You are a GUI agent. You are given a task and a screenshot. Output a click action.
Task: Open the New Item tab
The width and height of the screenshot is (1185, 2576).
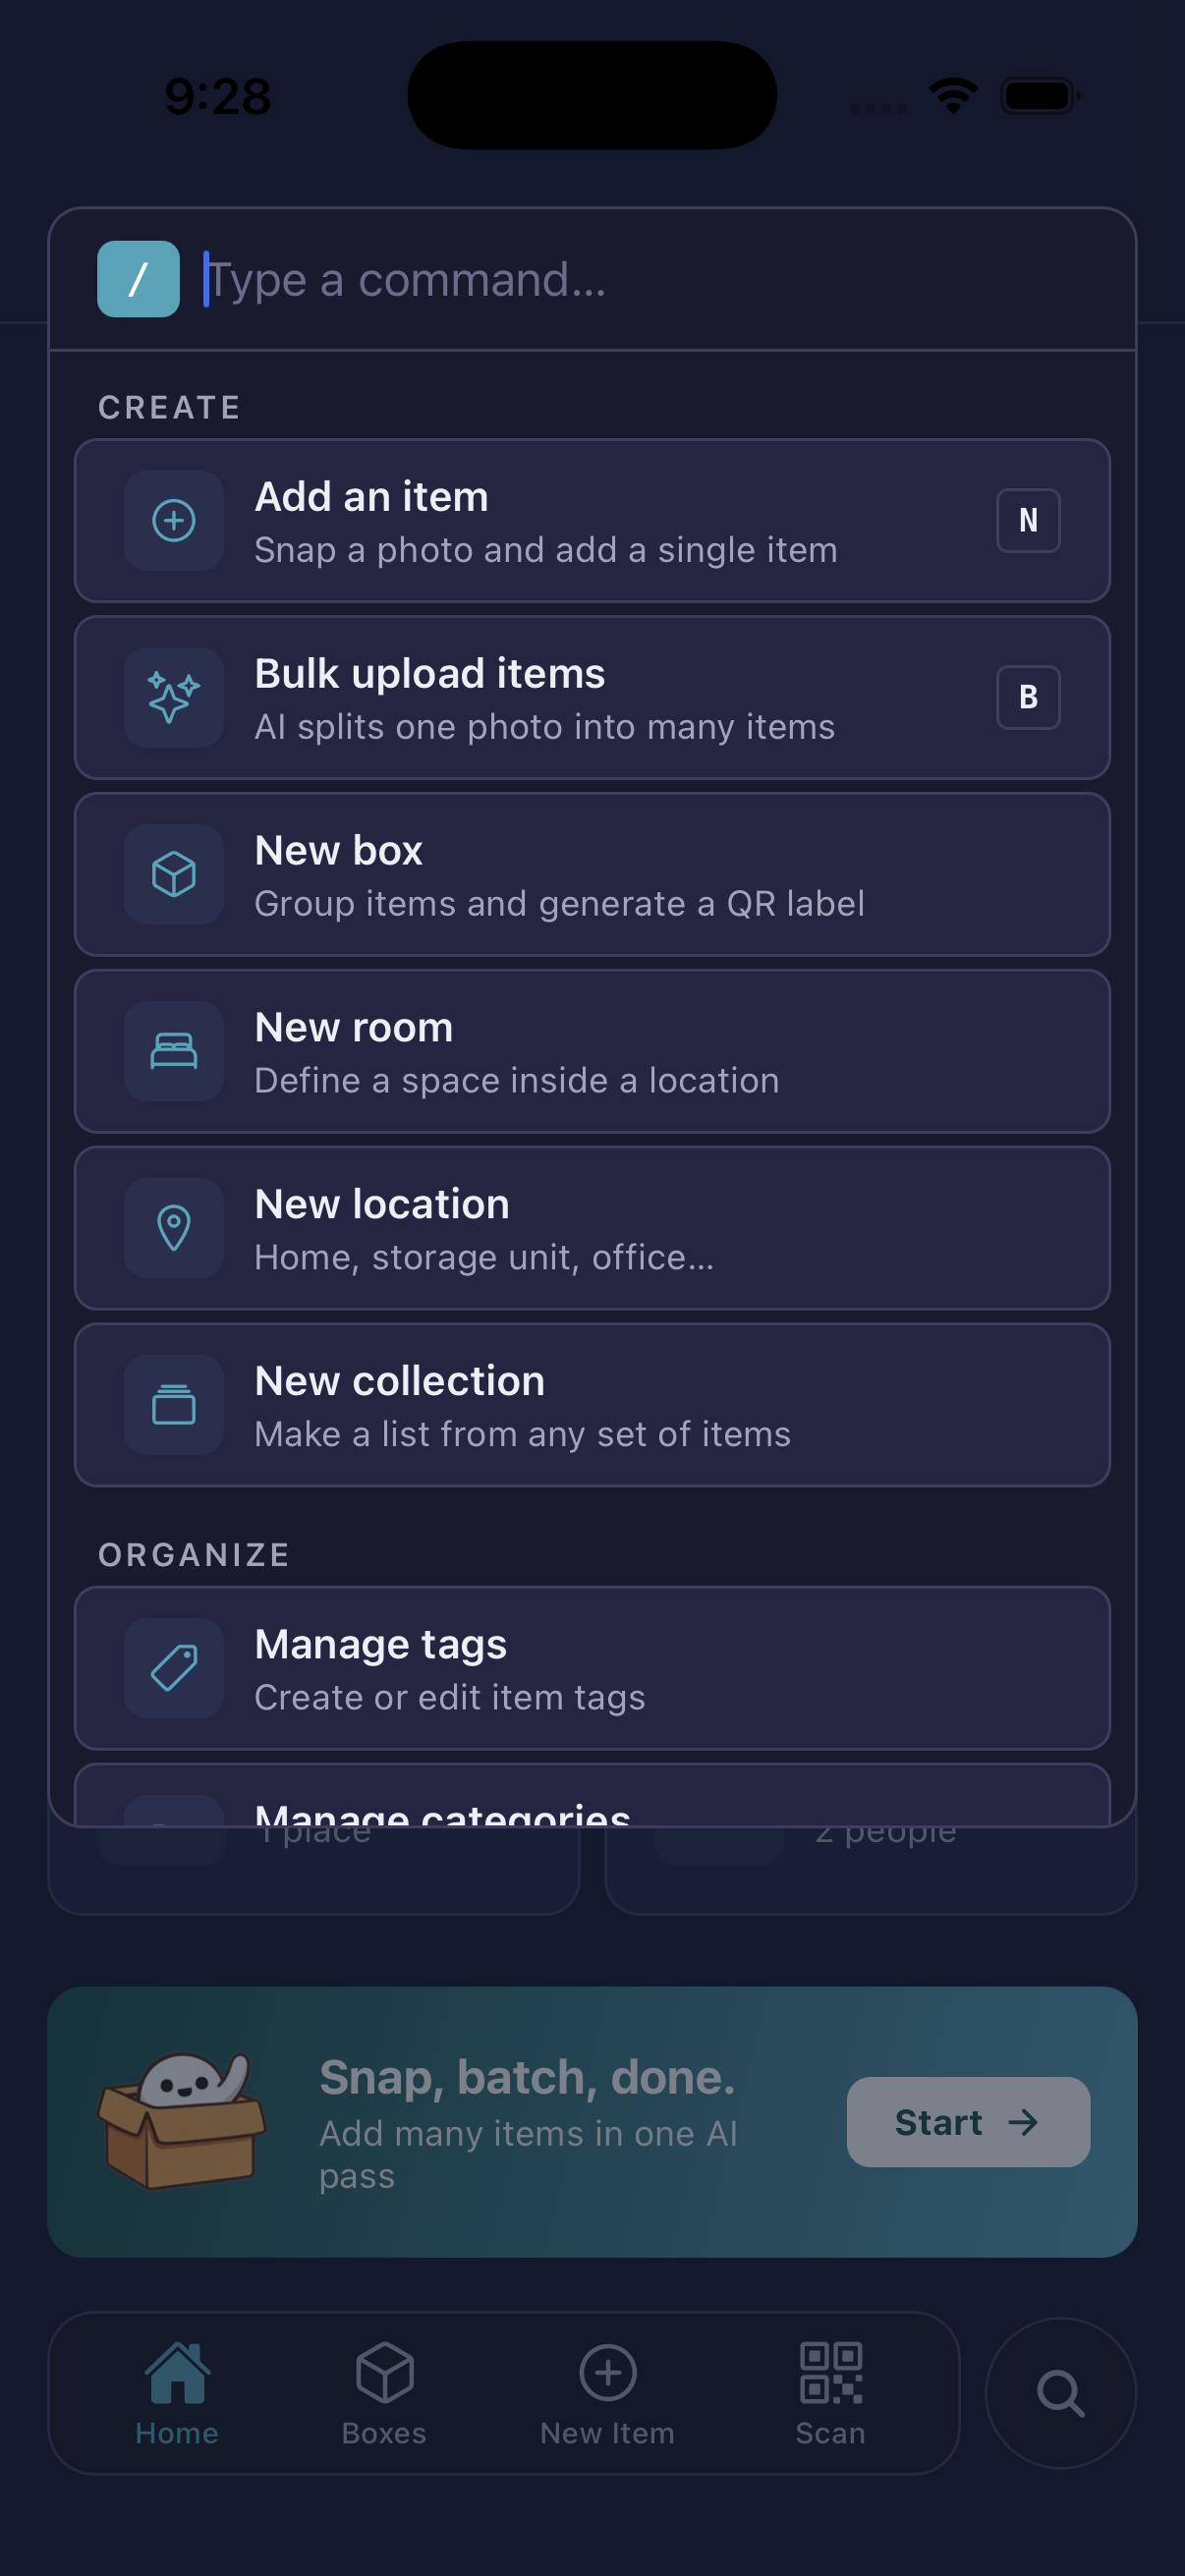coord(607,2393)
